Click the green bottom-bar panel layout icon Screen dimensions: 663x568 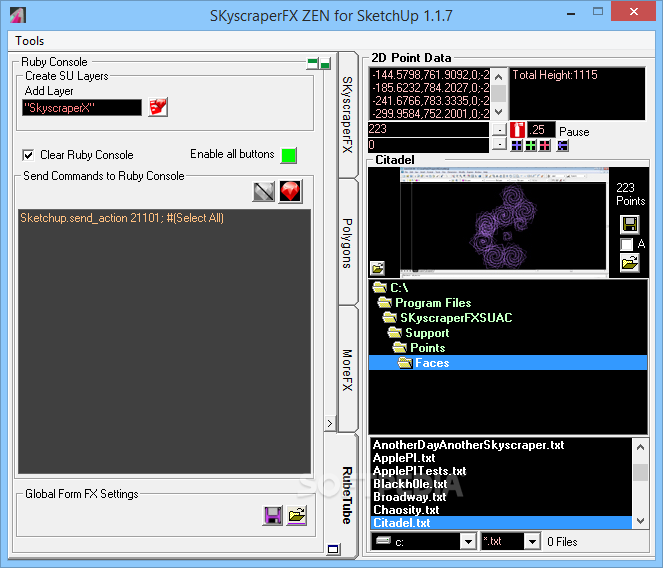coord(325,63)
